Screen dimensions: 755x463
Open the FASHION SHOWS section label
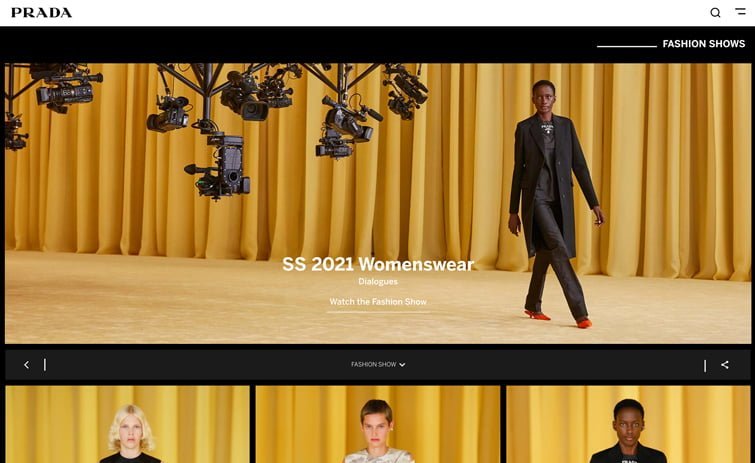point(703,44)
